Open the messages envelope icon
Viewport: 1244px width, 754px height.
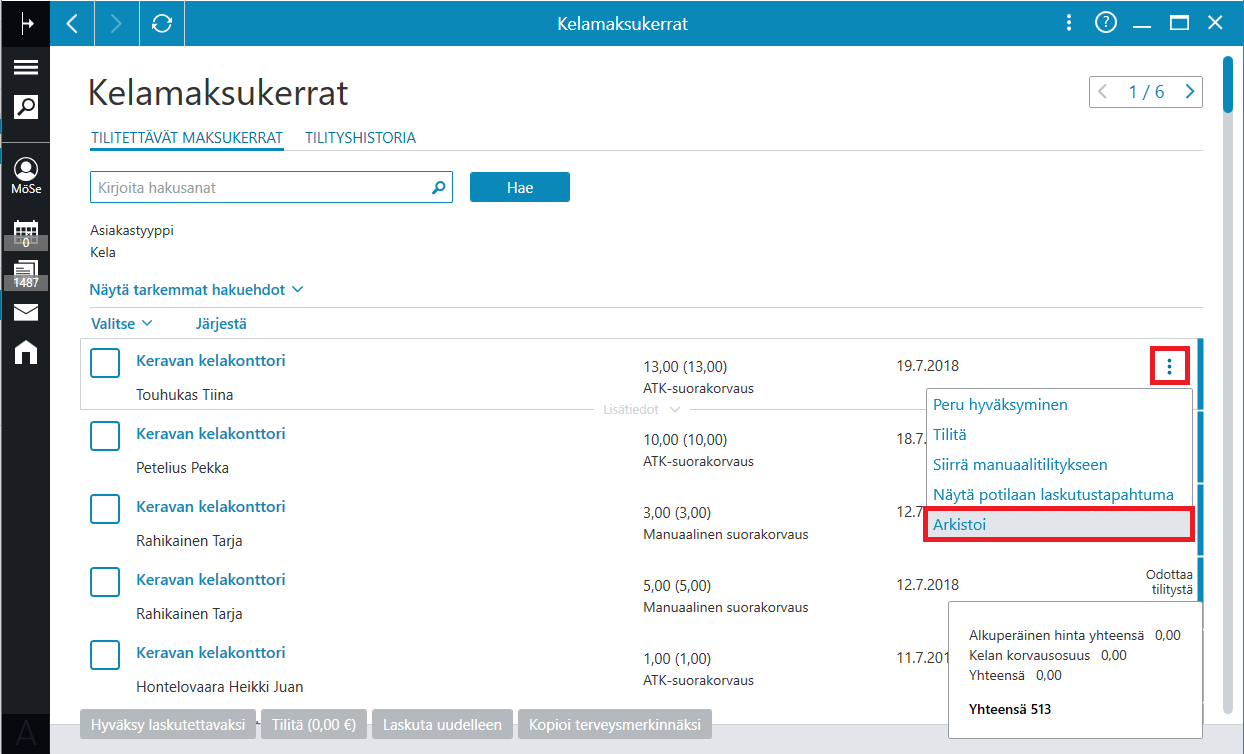pyautogui.click(x=26, y=313)
